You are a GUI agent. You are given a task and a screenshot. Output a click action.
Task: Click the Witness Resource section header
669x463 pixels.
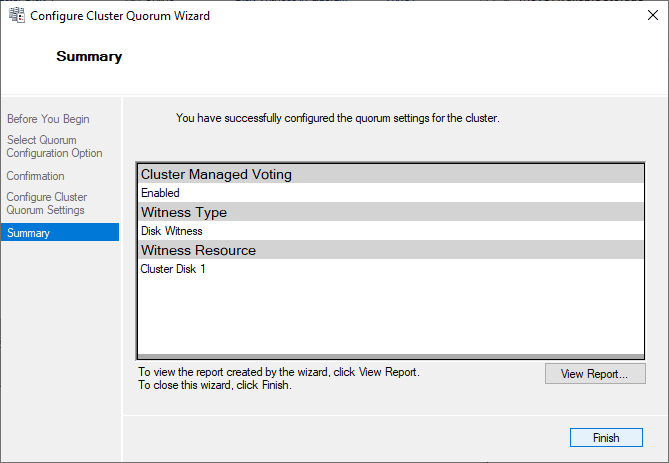coord(198,250)
